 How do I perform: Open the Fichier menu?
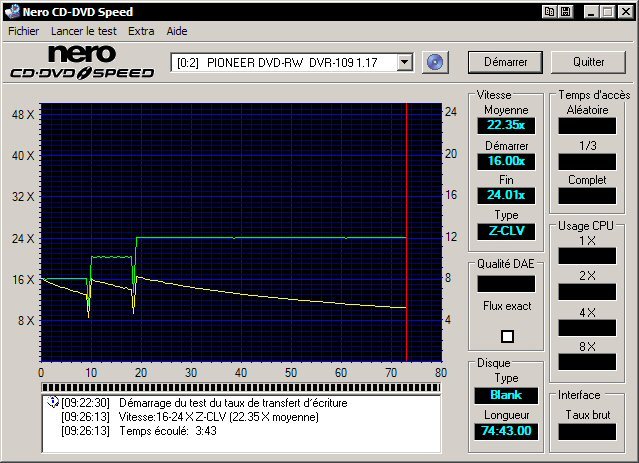pos(24,31)
